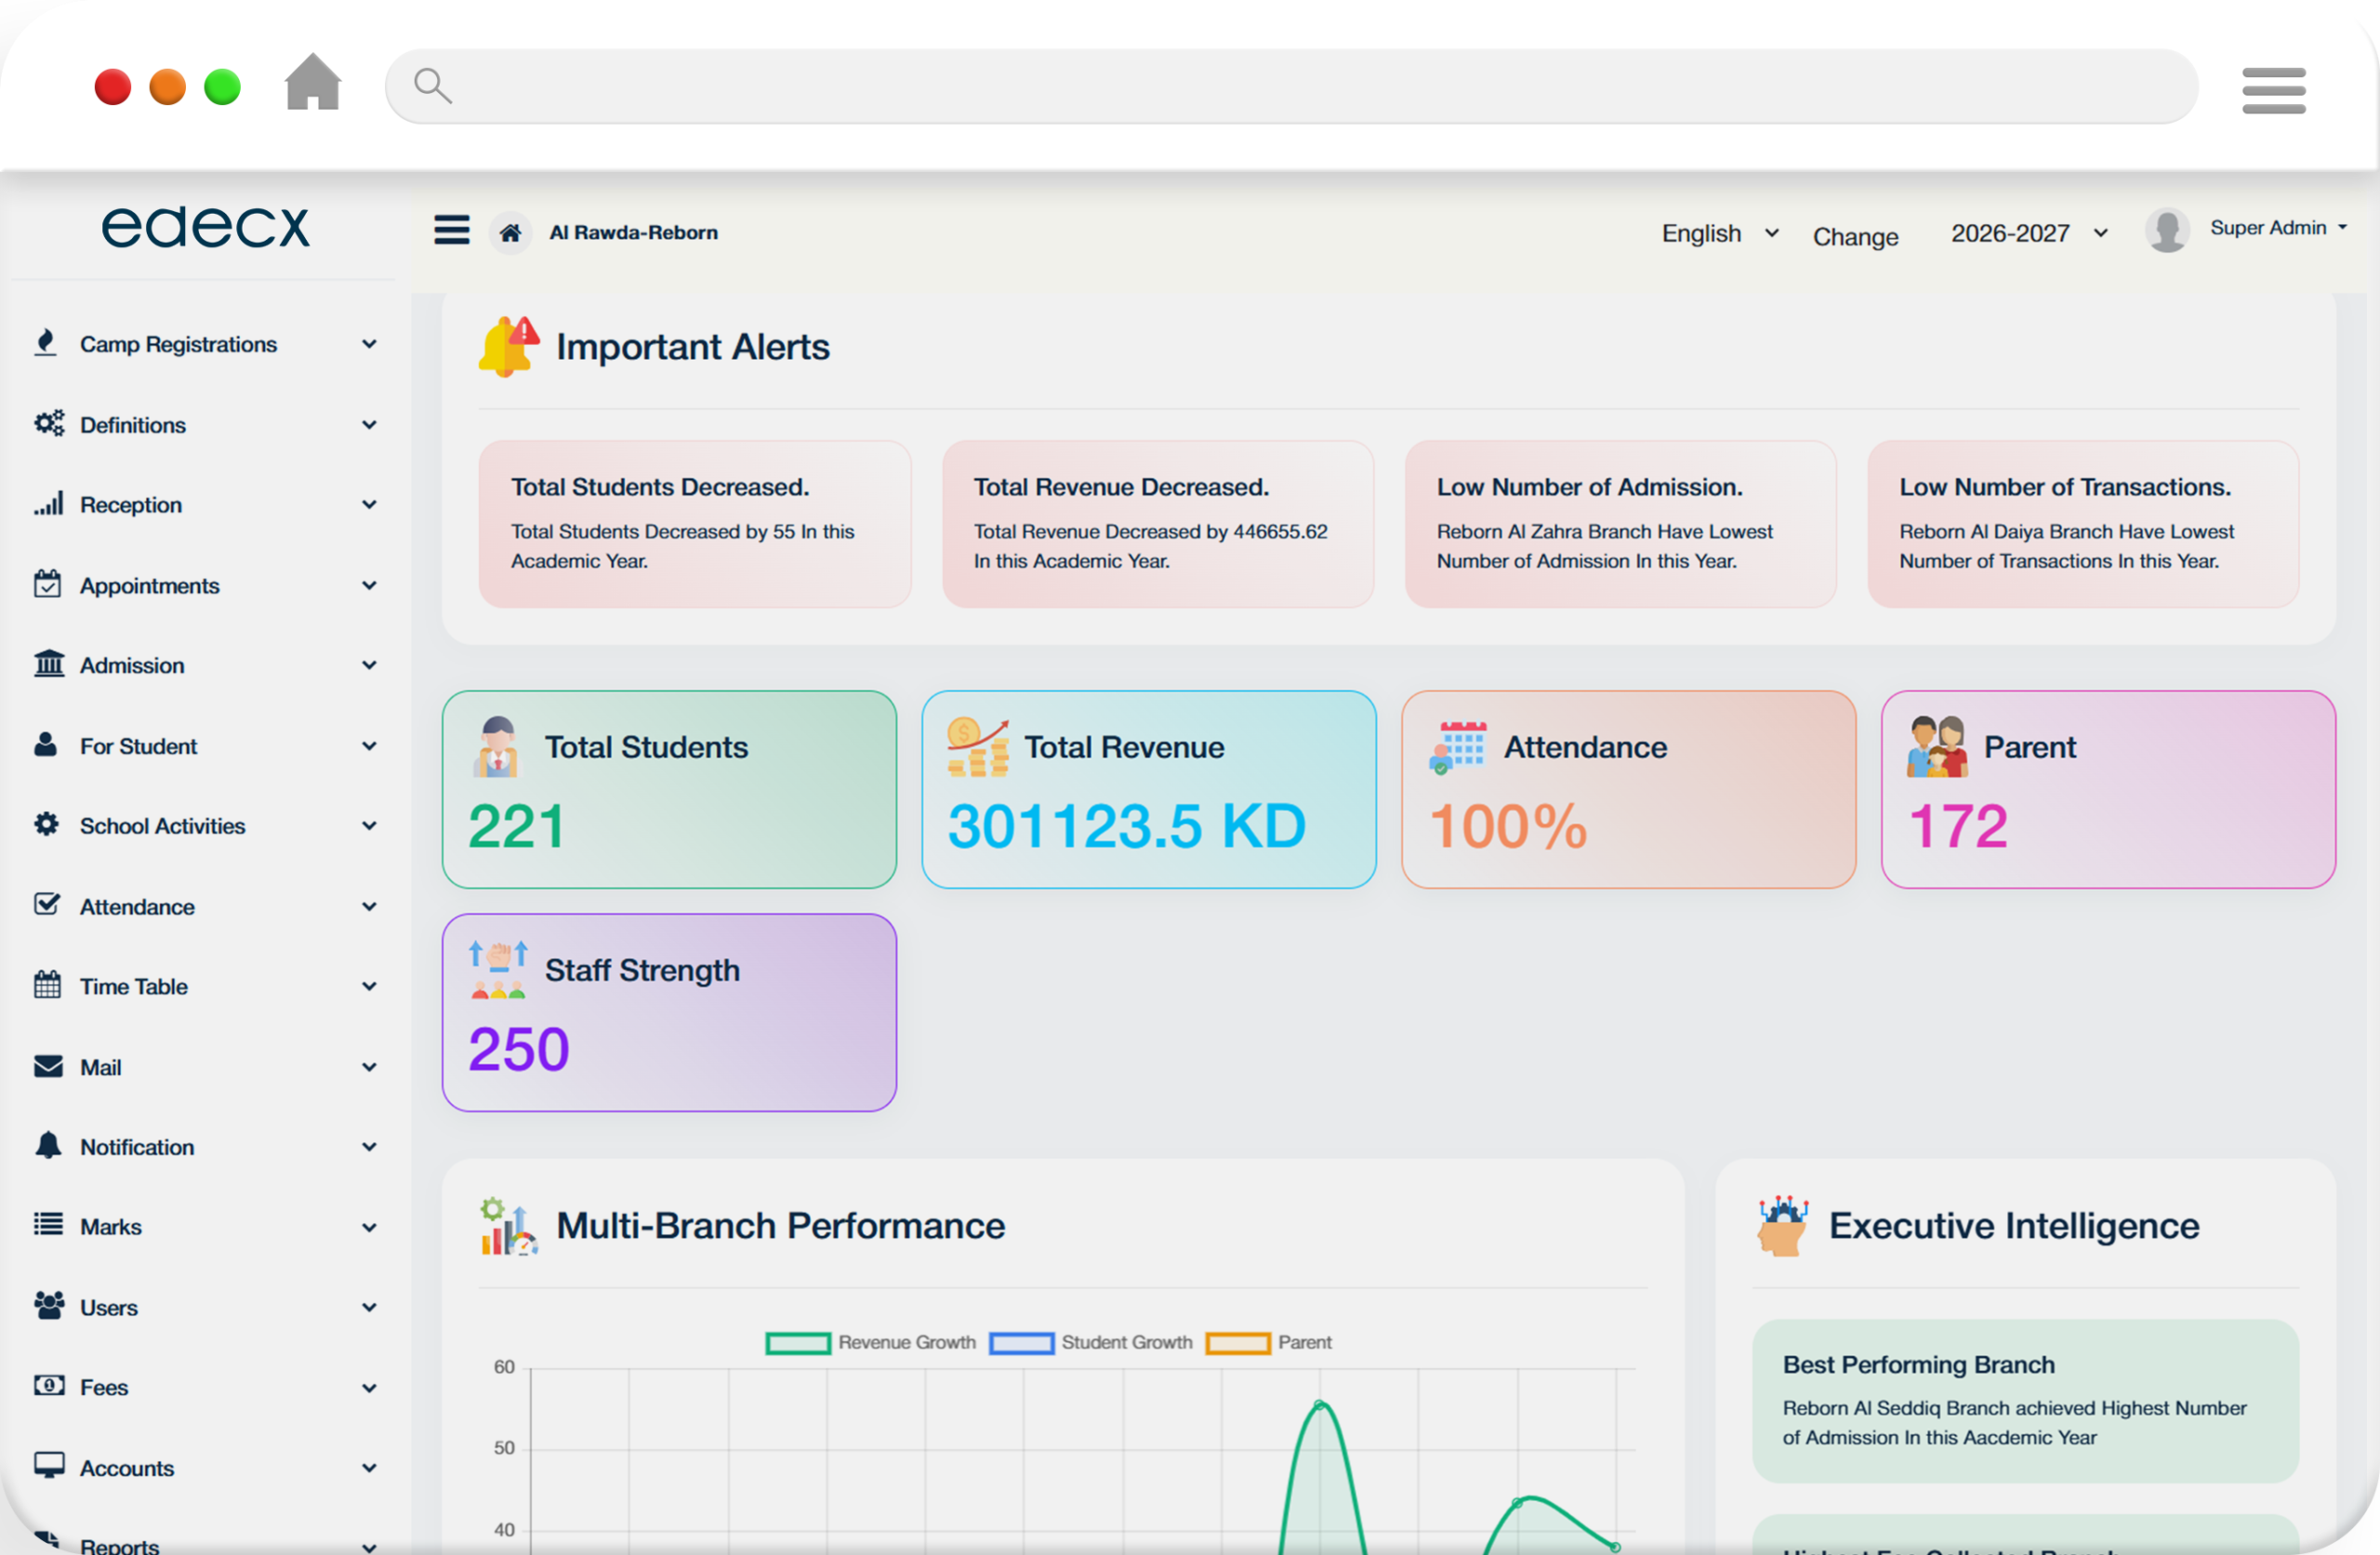
Task: Open the English language dropdown
Action: pyautogui.click(x=1720, y=233)
